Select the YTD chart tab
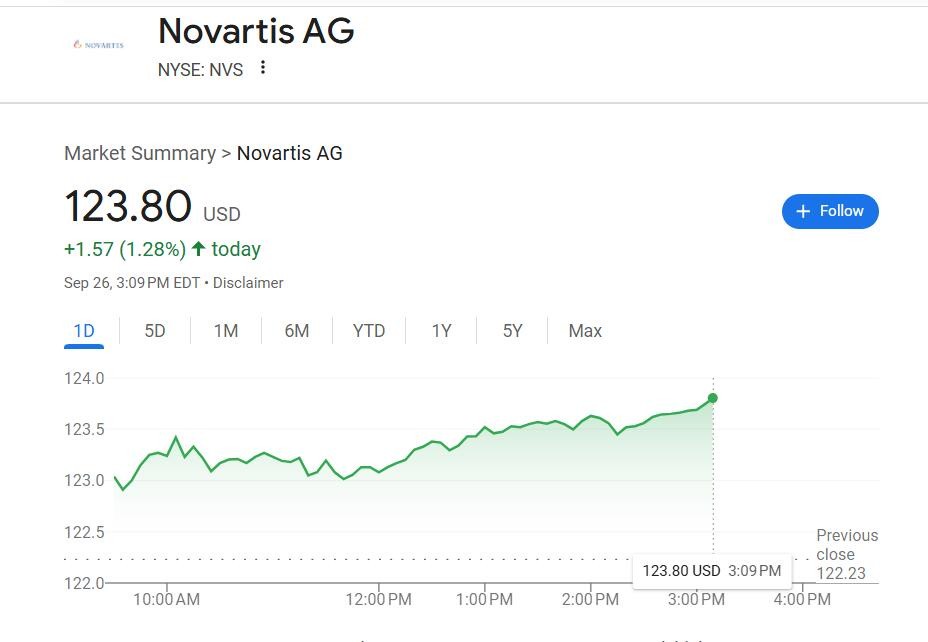Screen dimensions: 928x642 369,331
